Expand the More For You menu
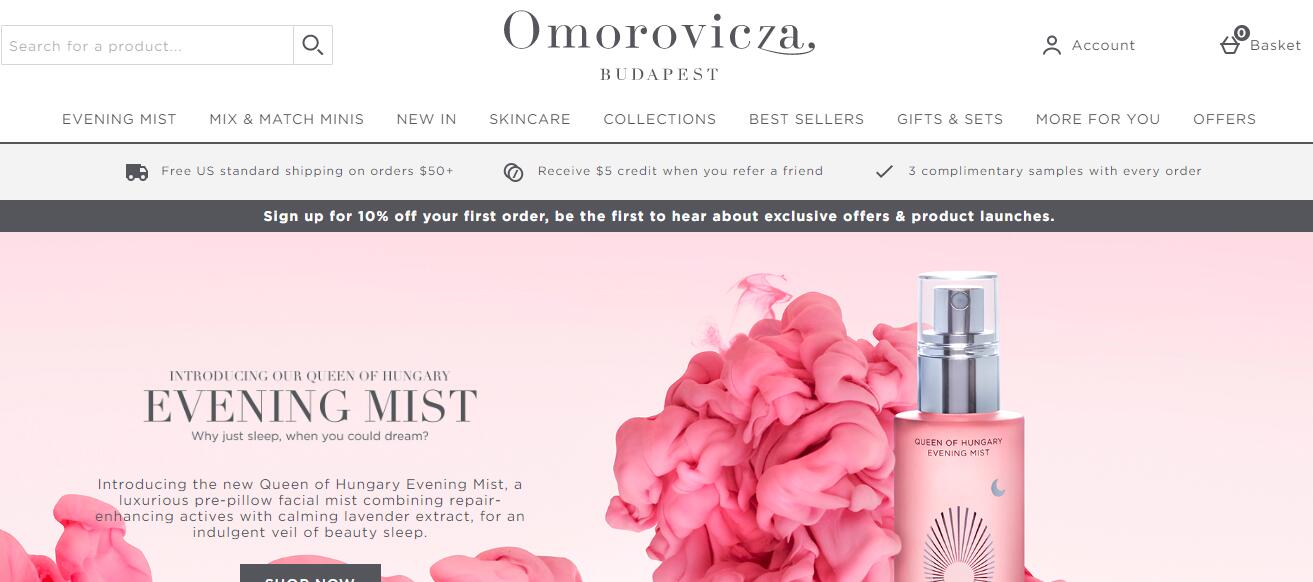Image resolution: width=1313 pixels, height=582 pixels. point(1098,119)
